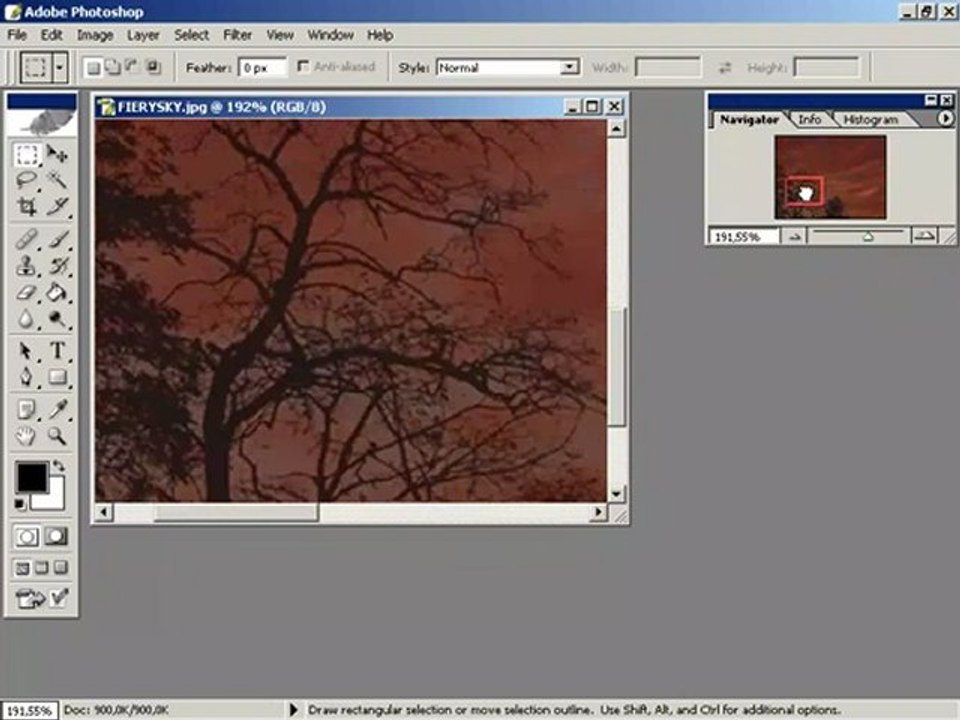Select the History Brush tool

[57, 266]
